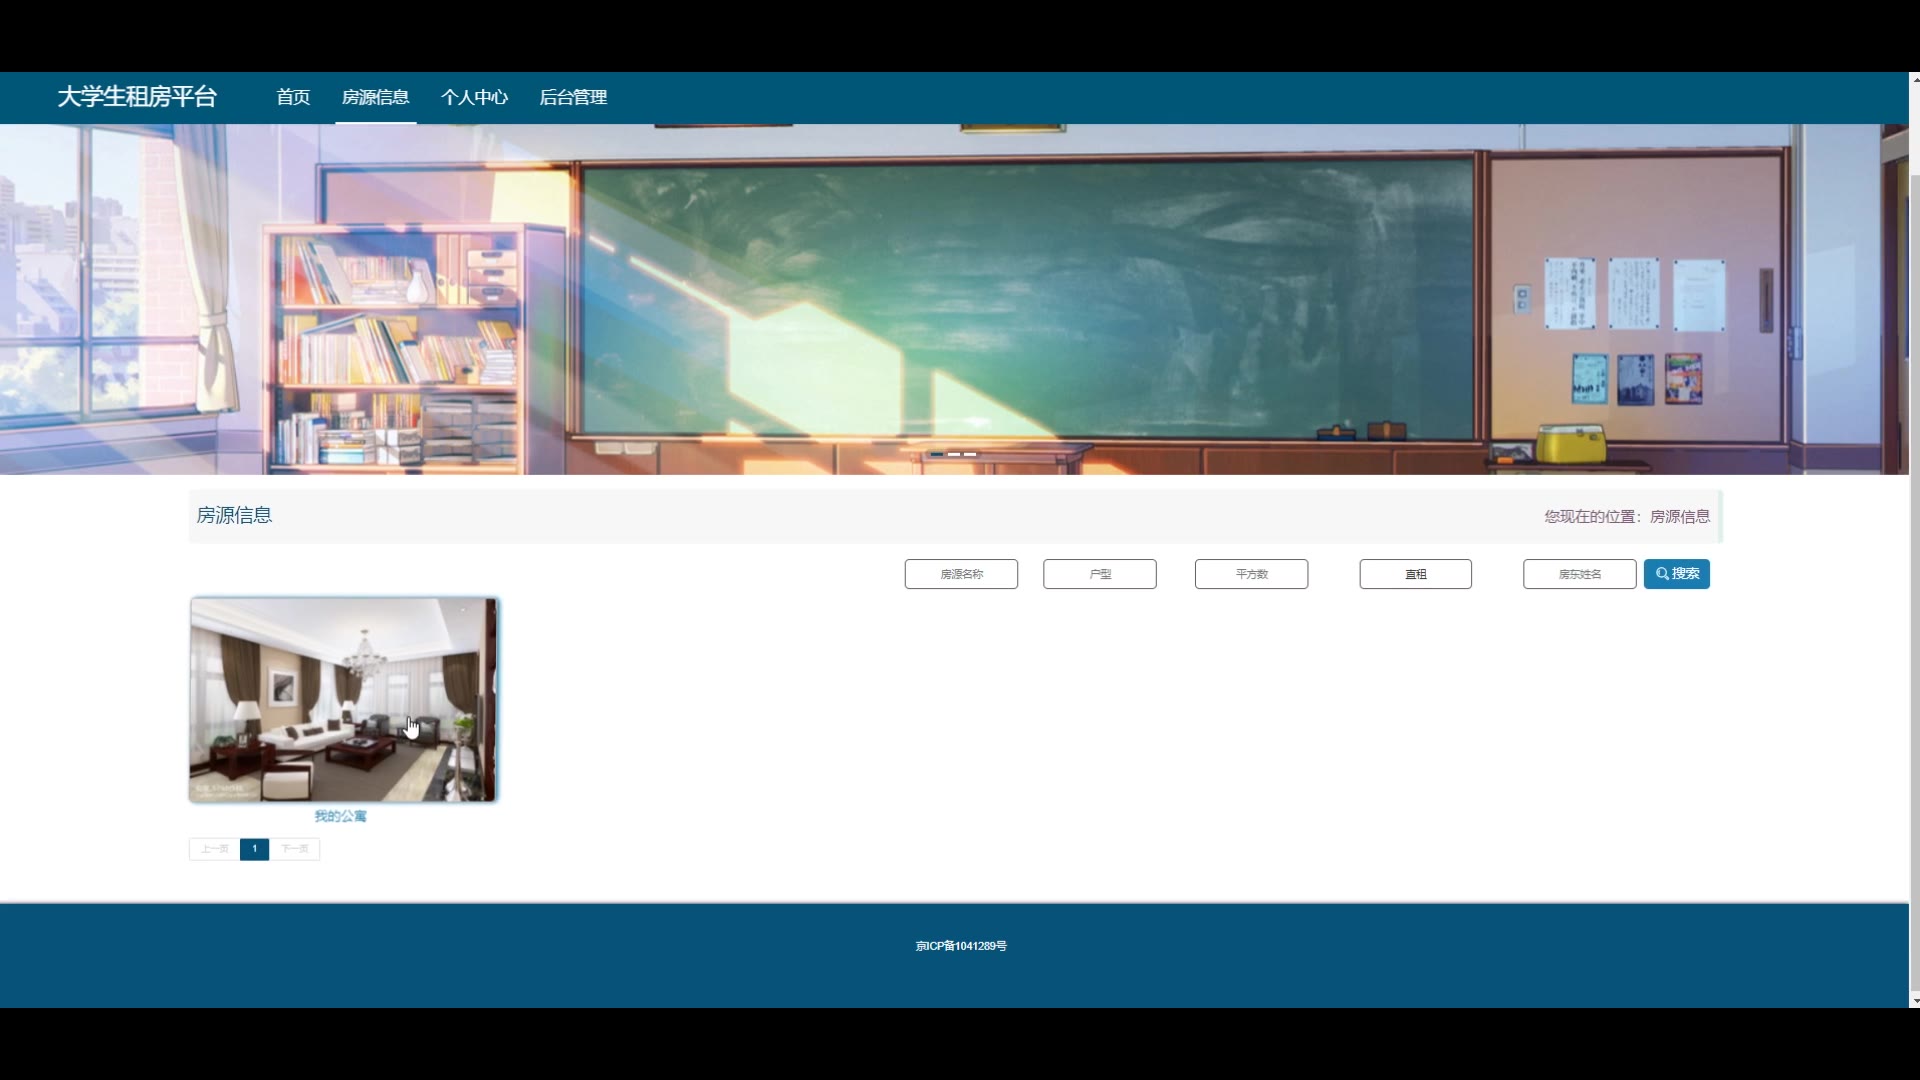This screenshot has width=1920, height=1080.
Task: Select third banner carousel indicator
Action: [970, 454]
